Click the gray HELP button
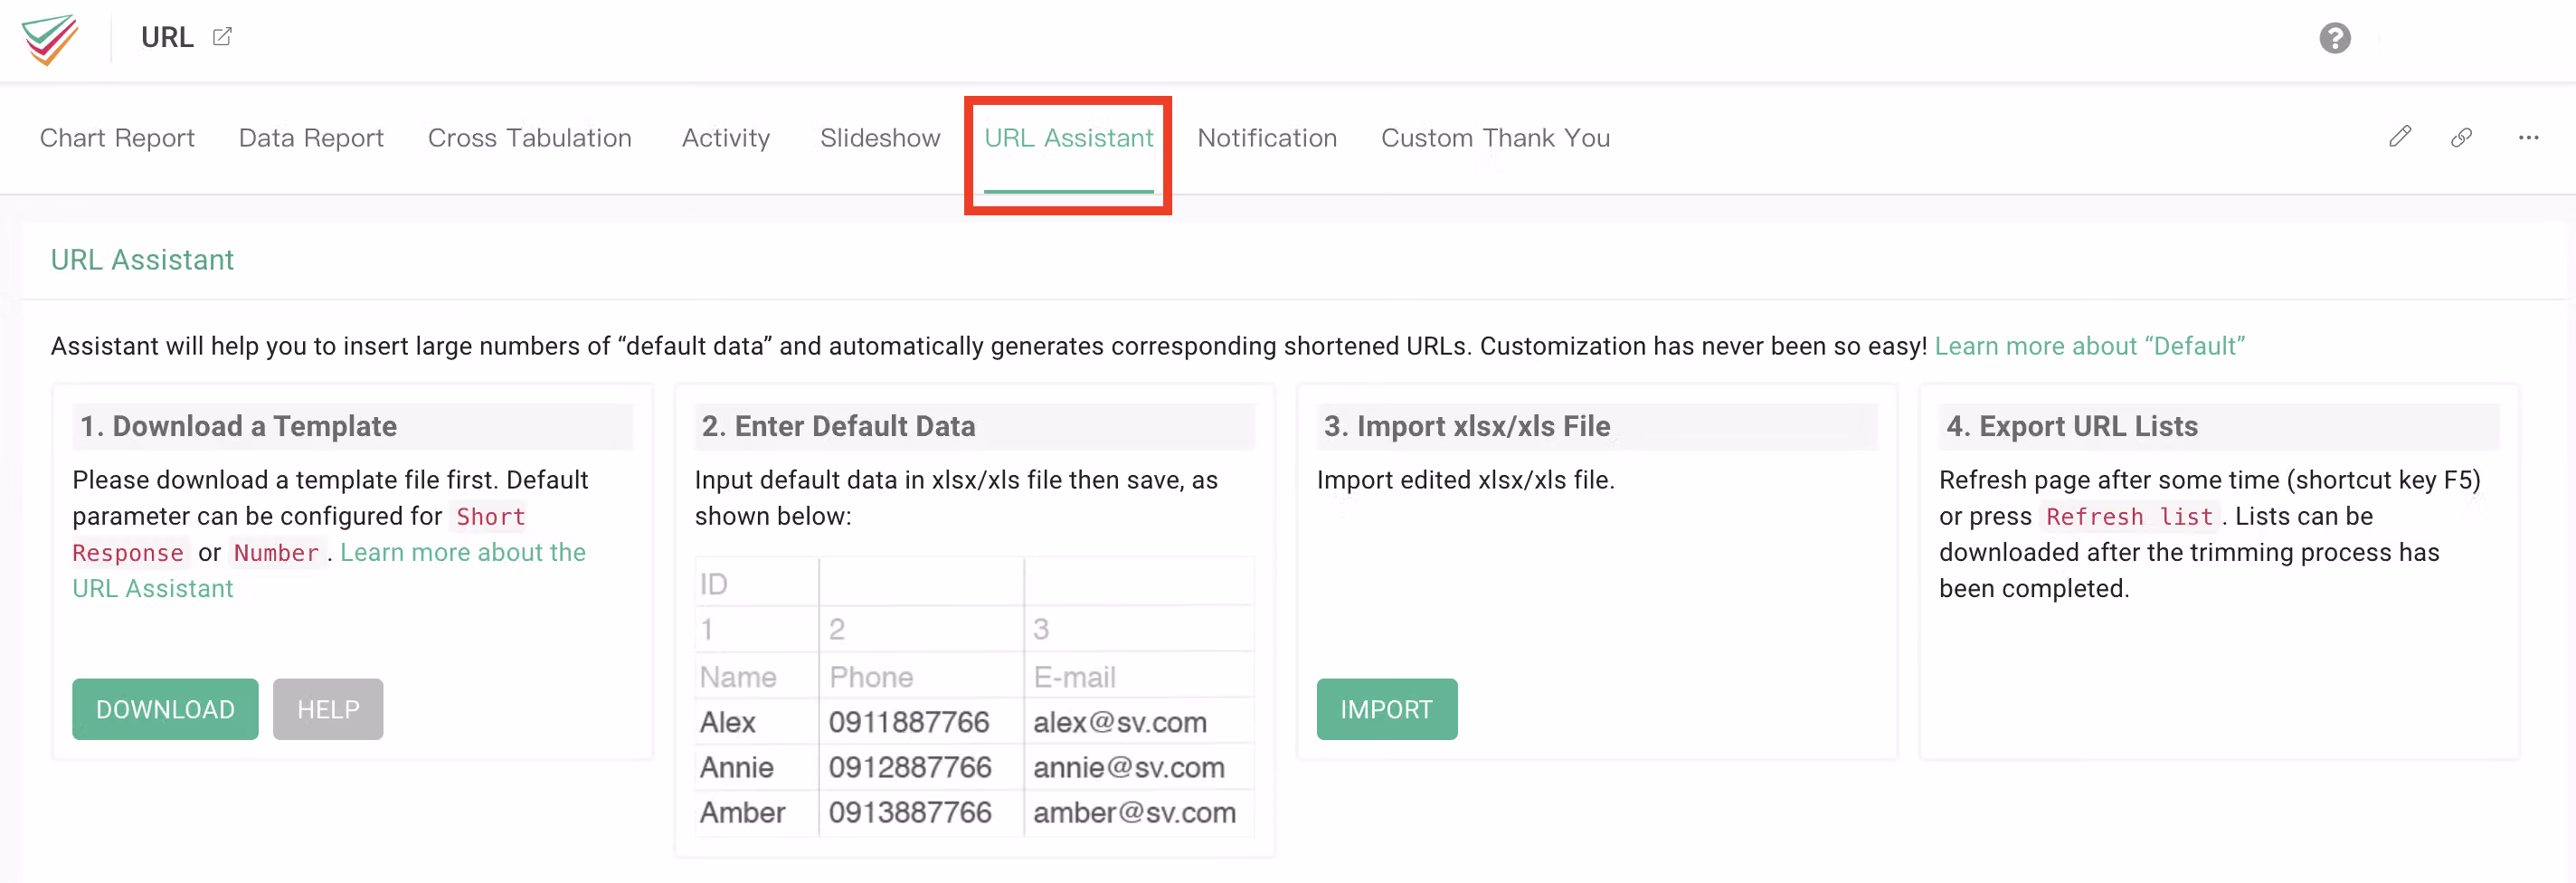The image size is (2576, 883). coord(328,709)
